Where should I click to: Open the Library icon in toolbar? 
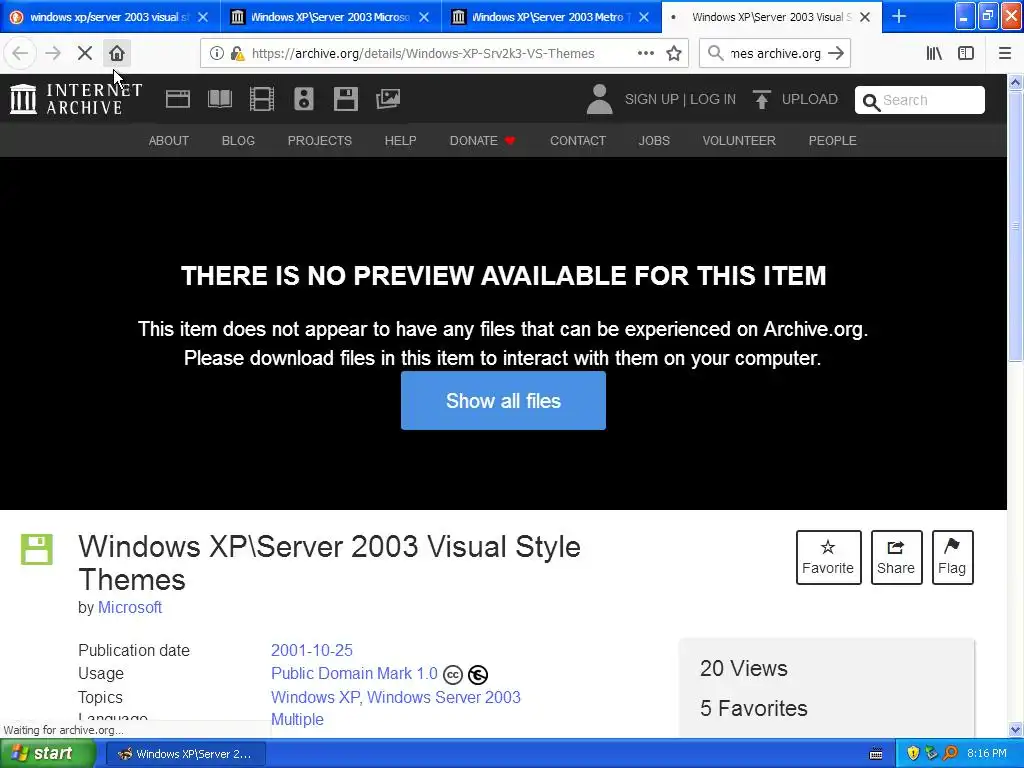point(934,54)
